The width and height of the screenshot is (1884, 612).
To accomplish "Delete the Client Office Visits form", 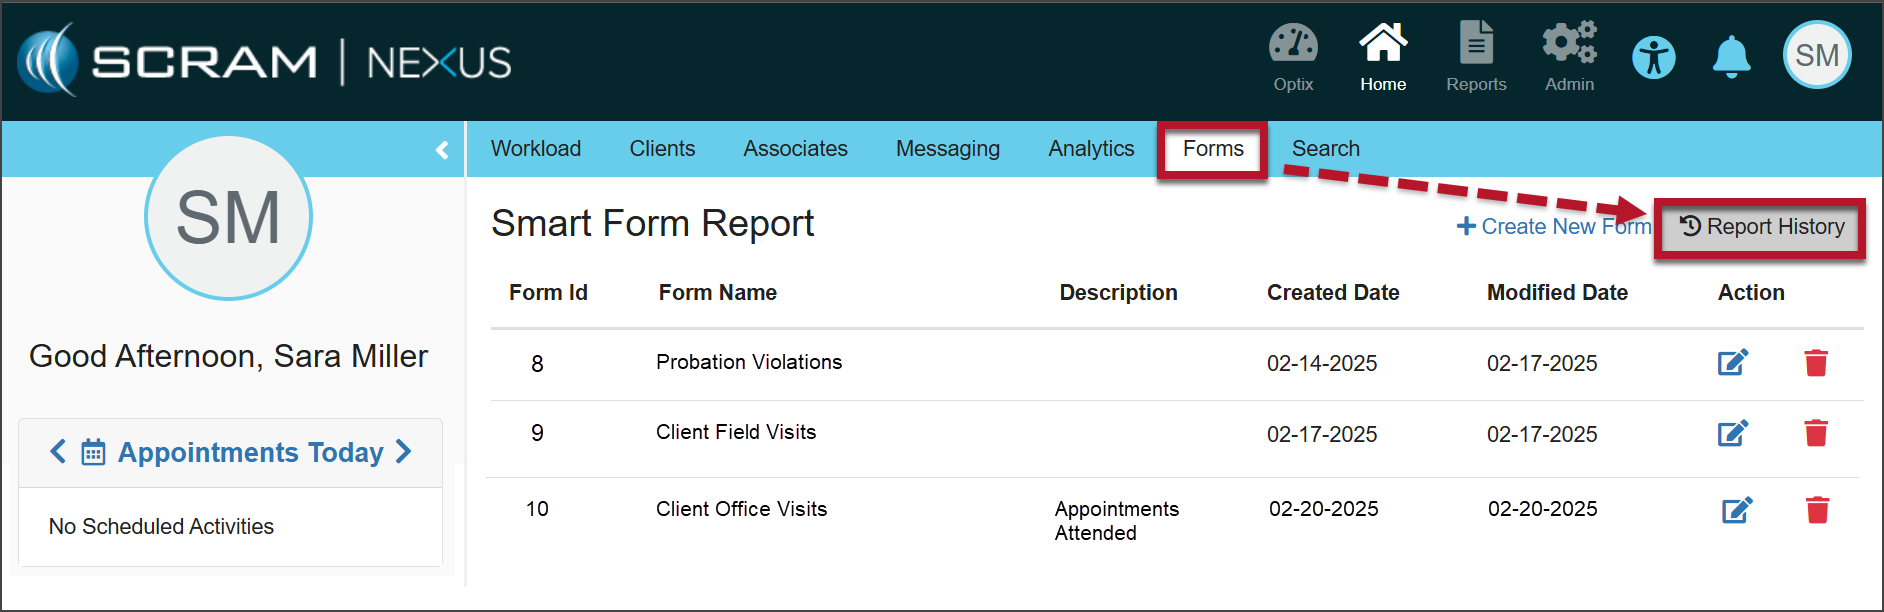I will [1817, 510].
